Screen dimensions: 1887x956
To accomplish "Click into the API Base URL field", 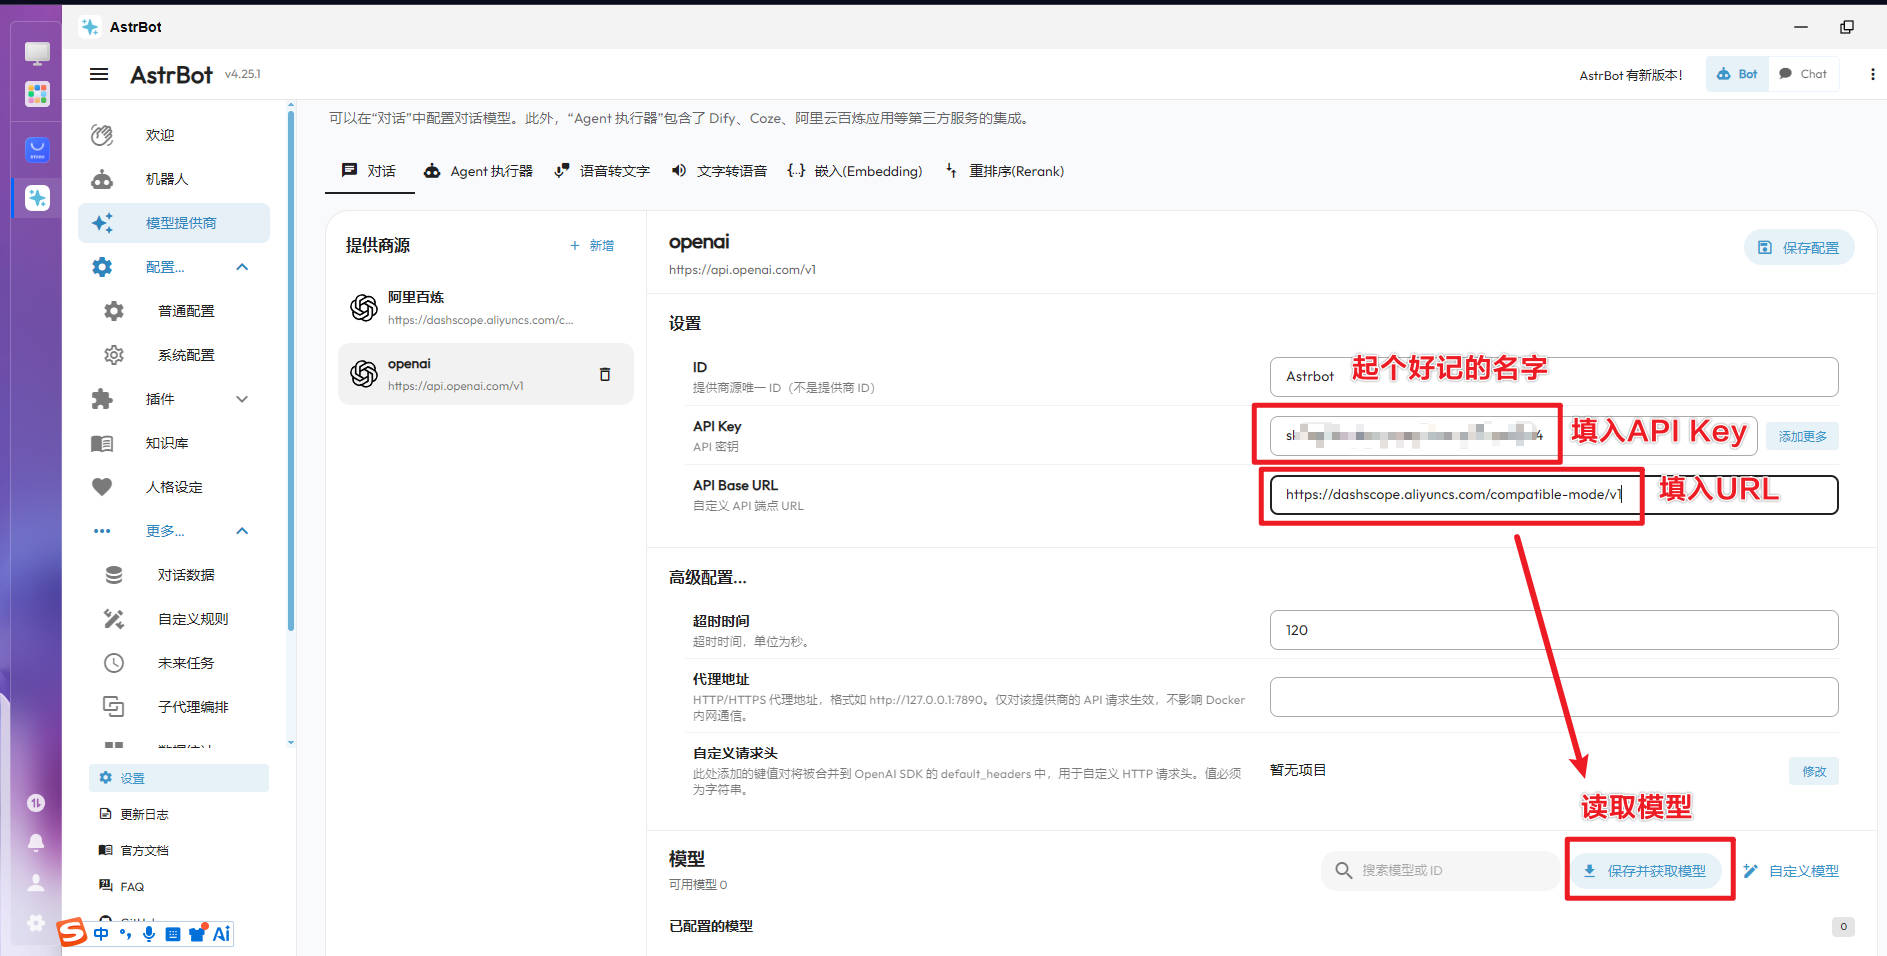I will coord(1554,494).
